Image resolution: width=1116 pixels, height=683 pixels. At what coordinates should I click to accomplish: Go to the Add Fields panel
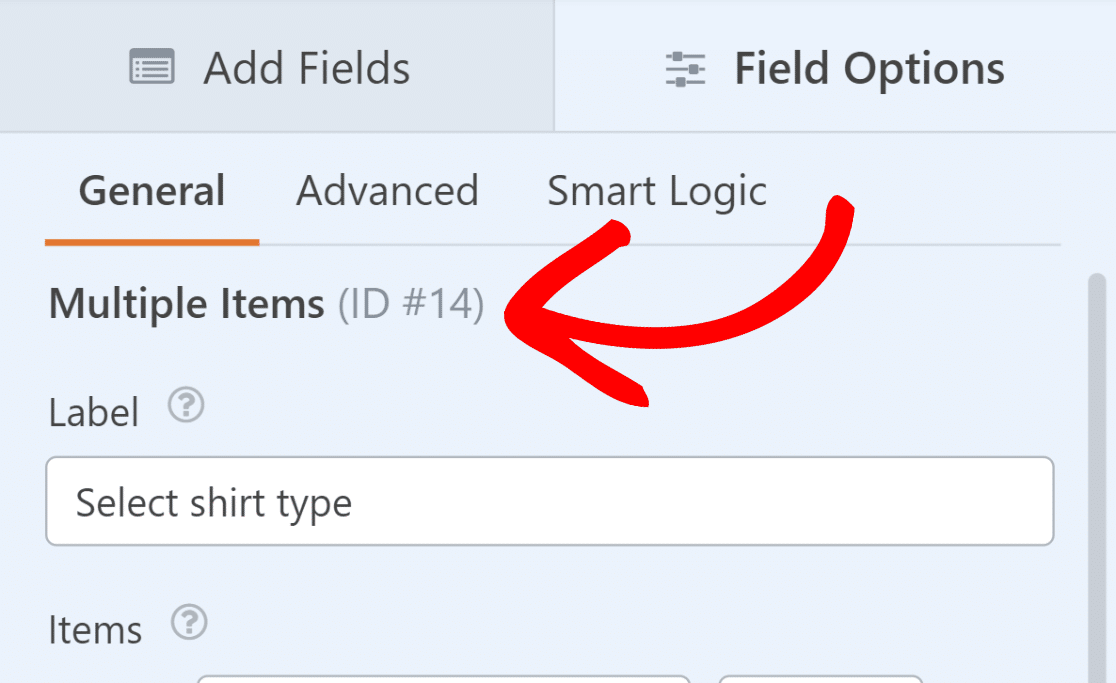pos(277,65)
